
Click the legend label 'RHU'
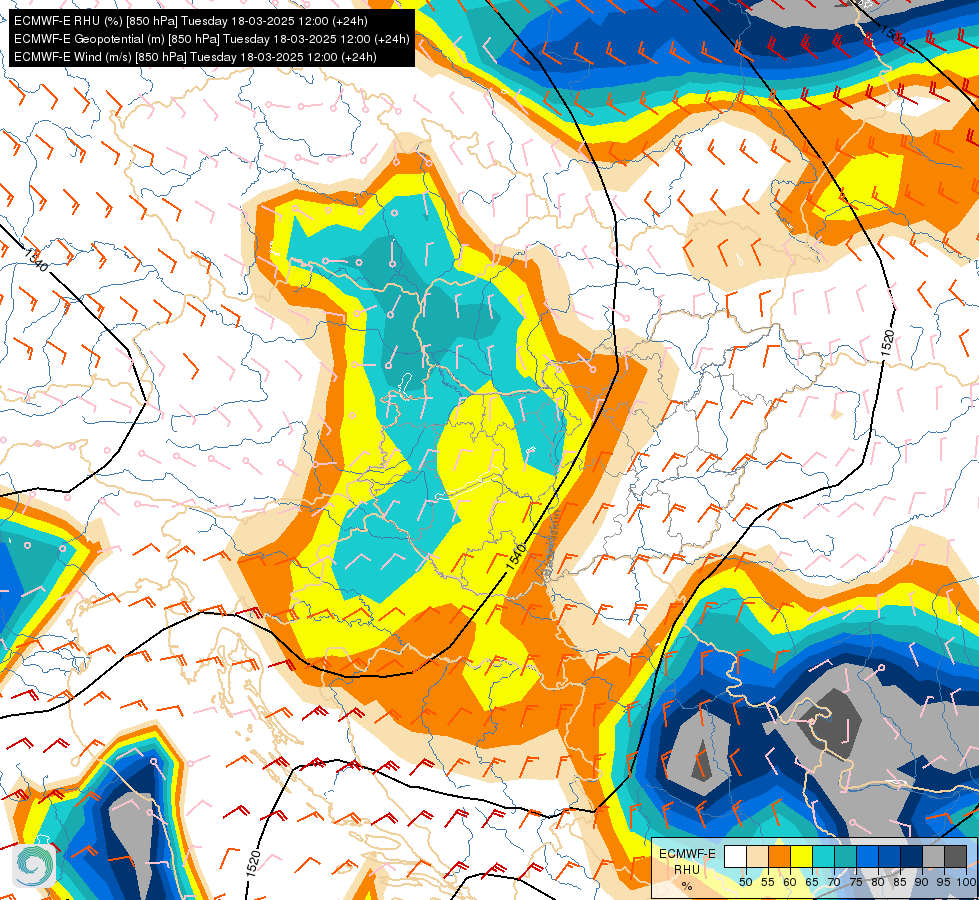tap(687, 869)
